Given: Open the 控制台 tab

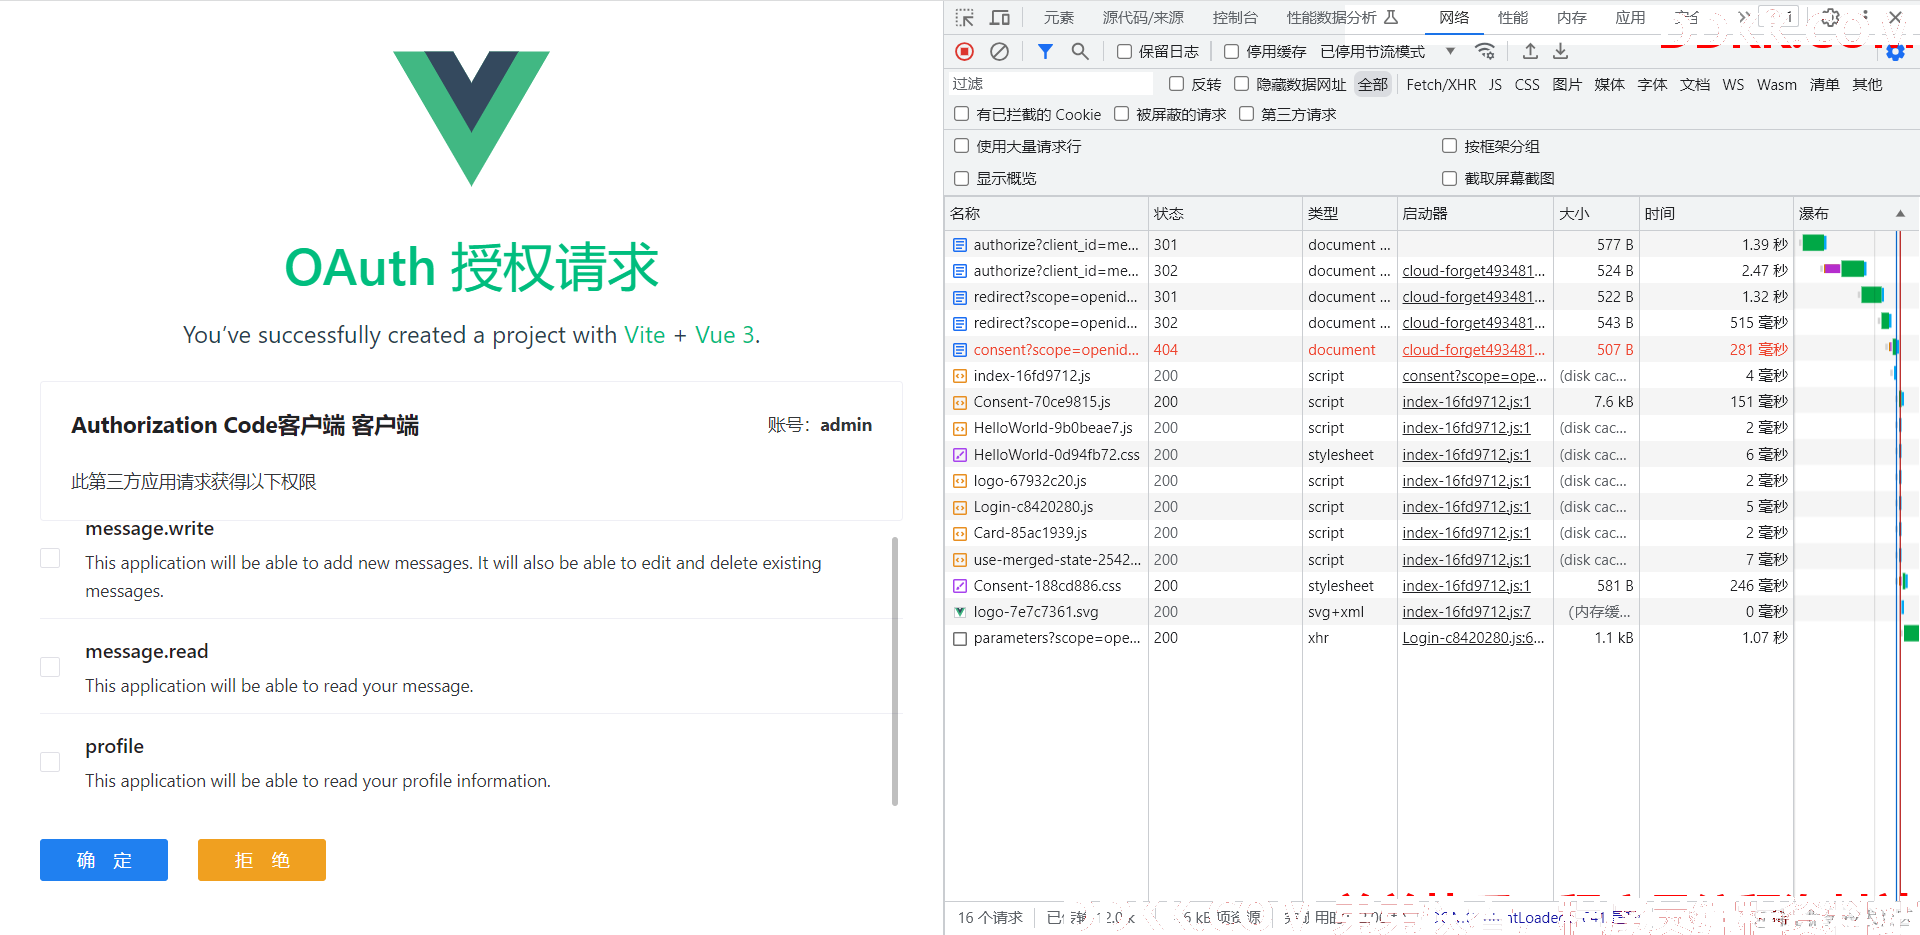Looking at the screenshot, I should 1235,17.
